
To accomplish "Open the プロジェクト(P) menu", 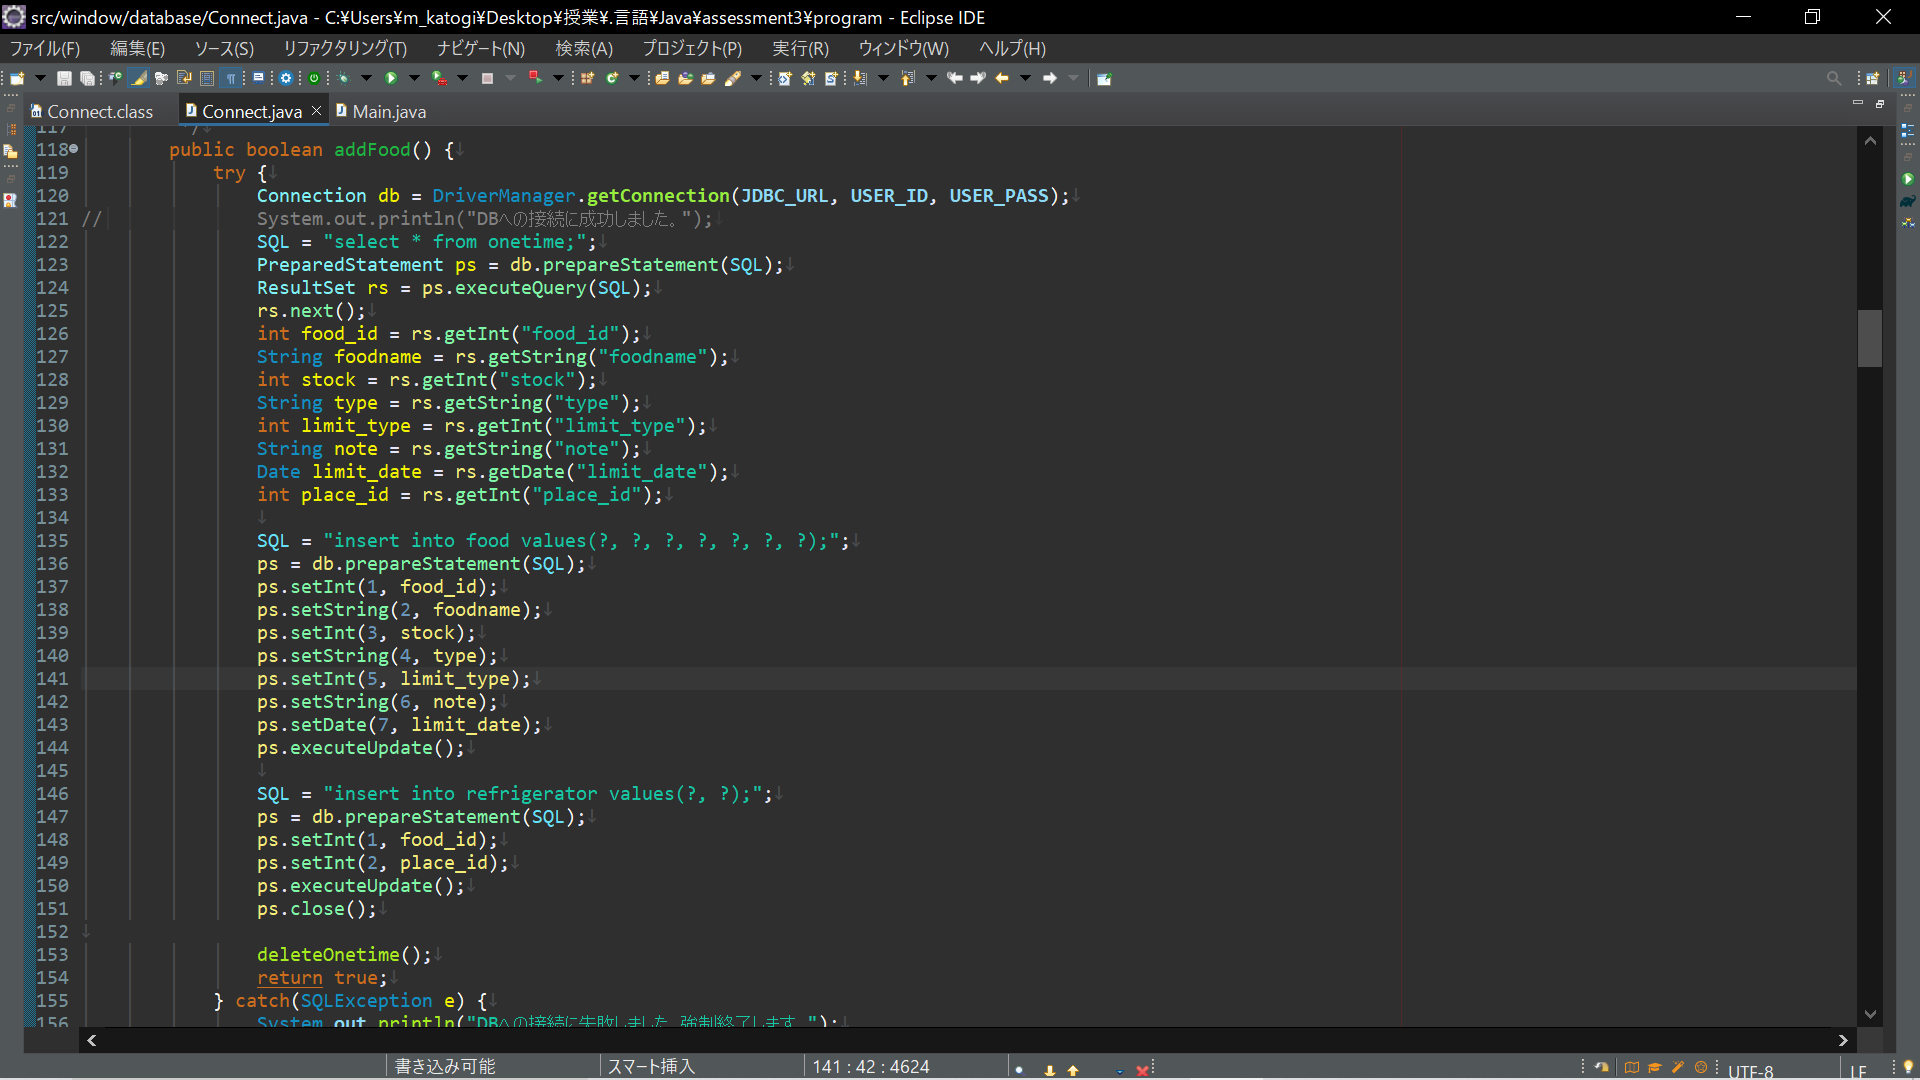I will point(692,48).
